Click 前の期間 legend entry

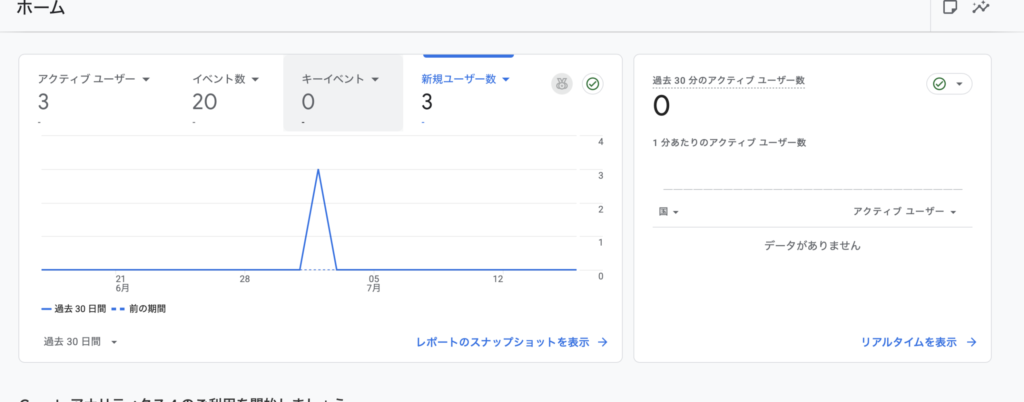[x=138, y=309]
